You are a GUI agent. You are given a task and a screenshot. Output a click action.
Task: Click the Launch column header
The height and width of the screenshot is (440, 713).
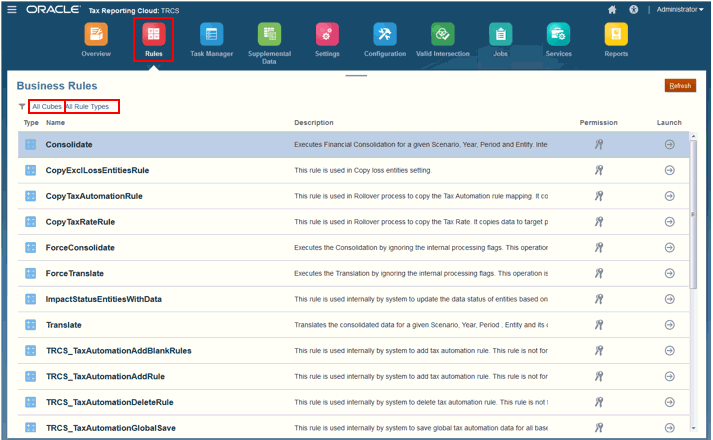(x=669, y=123)
